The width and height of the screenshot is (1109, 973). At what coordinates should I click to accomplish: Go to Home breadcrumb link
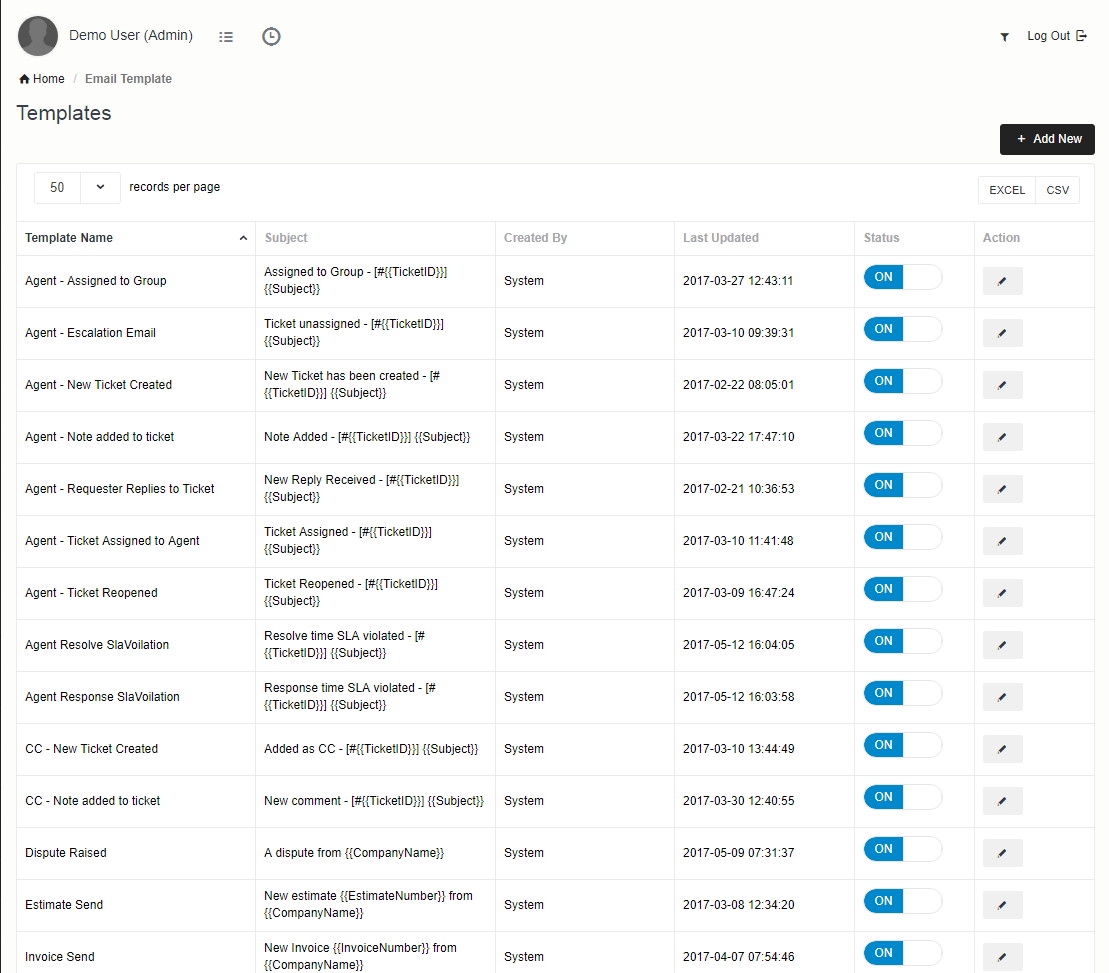click(x=42, y=79)
